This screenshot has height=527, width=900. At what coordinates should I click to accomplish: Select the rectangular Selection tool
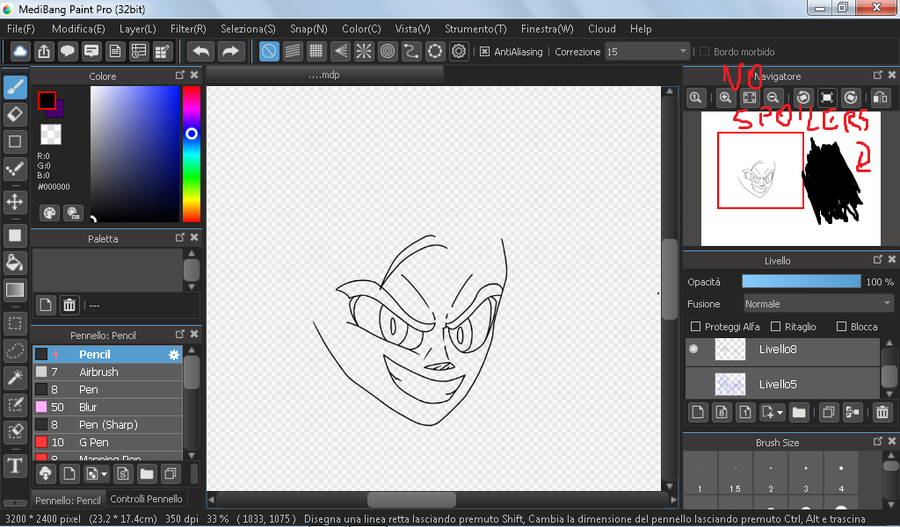15,323
